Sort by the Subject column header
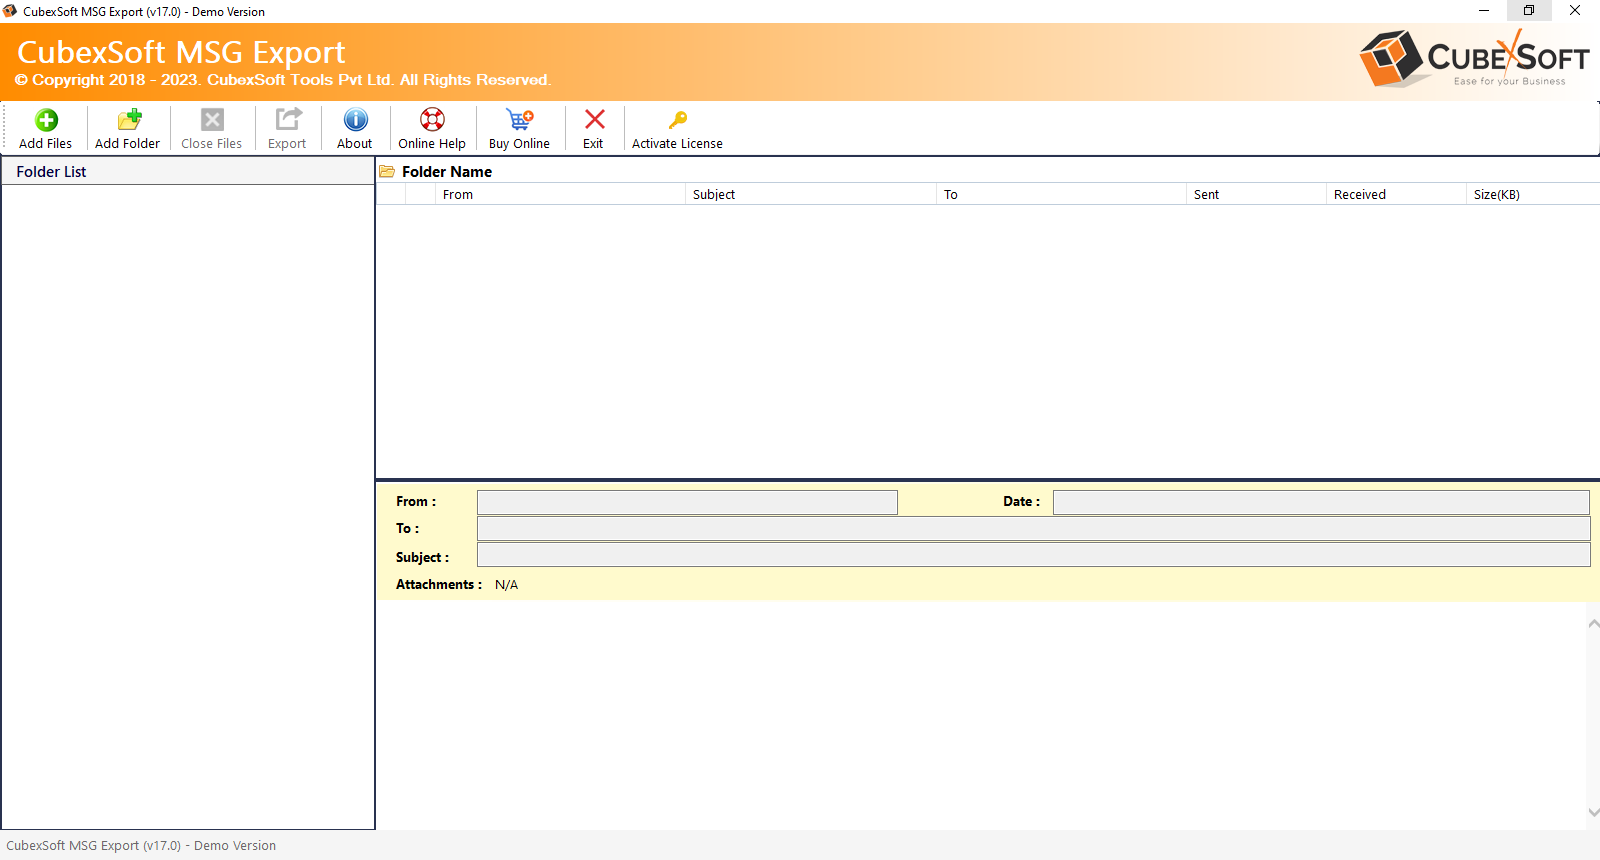This screenshot has width=1600, height=860. [x=810, y=195]
